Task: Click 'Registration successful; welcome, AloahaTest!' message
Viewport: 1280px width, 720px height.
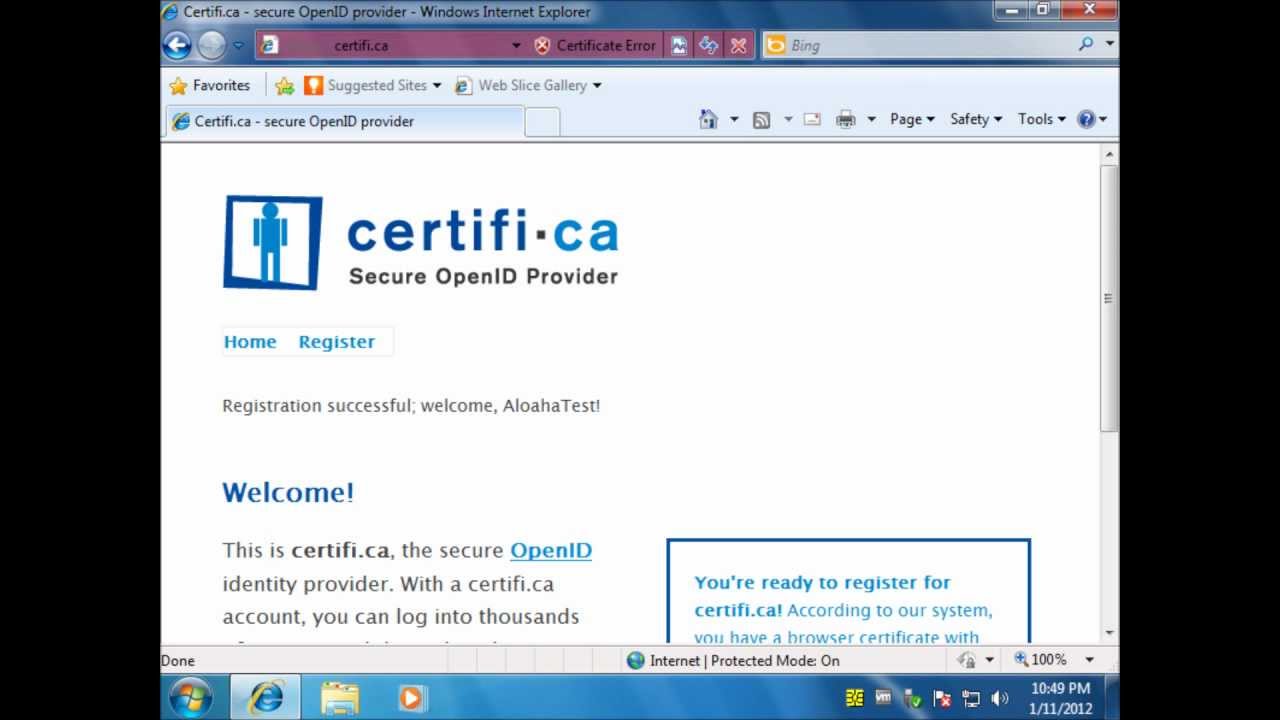Action: tap(411, 406)
